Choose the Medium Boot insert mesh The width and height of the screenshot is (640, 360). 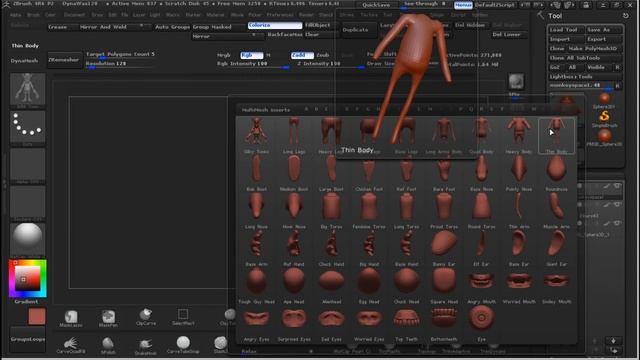point(294,173)
